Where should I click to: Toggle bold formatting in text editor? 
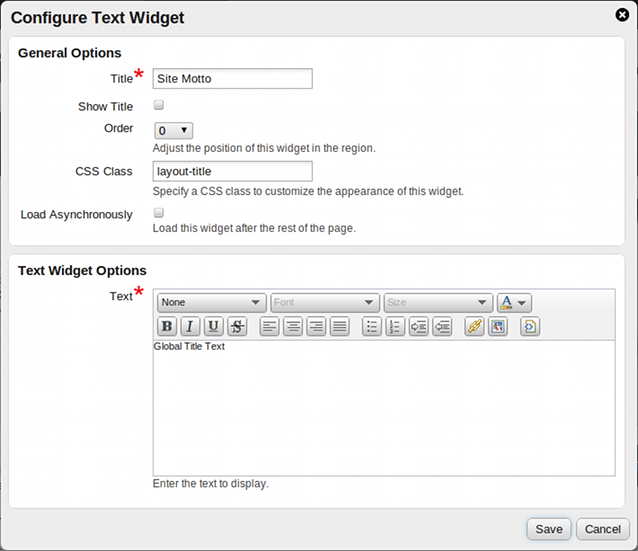pyautogui.click(x=167, y=327)
